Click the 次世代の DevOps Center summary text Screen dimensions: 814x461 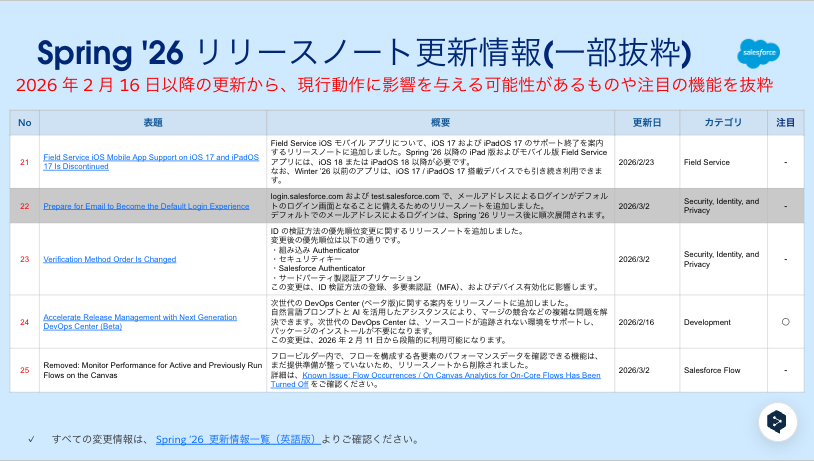tap(439, 321)
